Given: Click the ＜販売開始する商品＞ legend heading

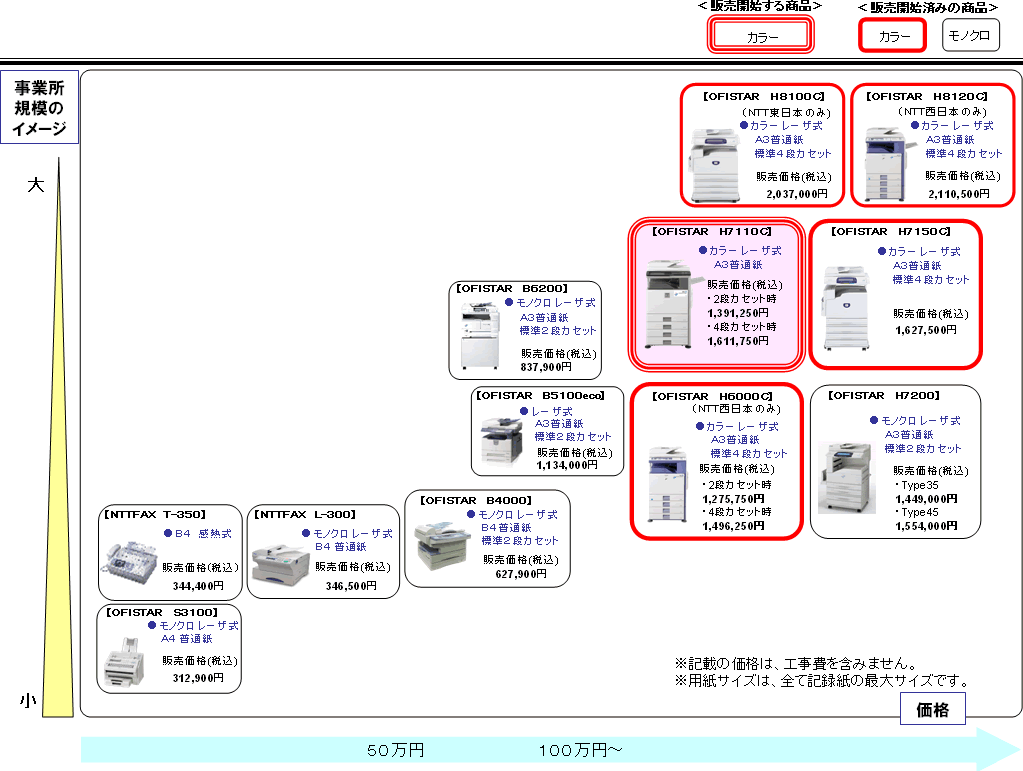Looking at the screenshot, I should pos(760,7).
